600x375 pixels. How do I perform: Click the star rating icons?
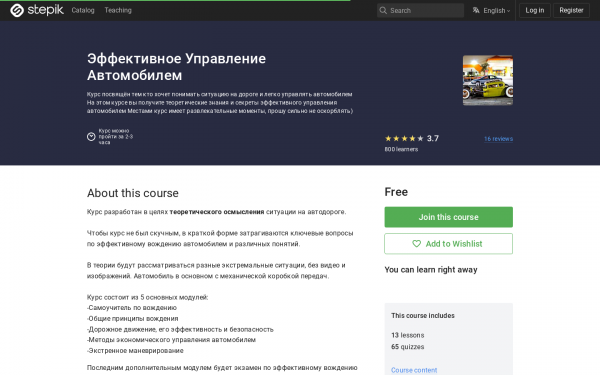(x=404, y=139)
